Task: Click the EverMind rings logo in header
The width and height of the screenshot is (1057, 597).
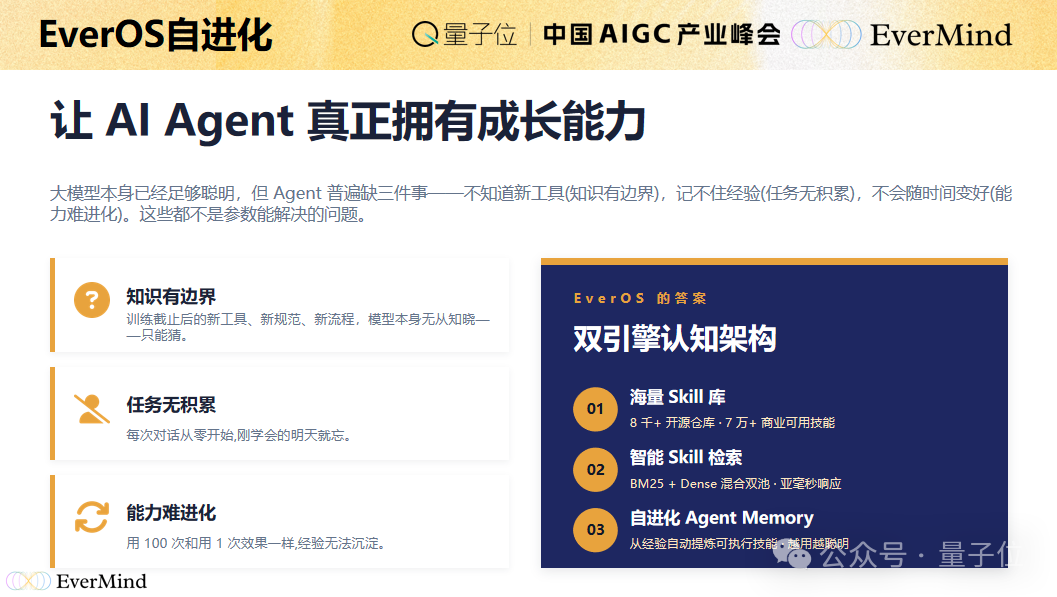Action: [826, 34]
